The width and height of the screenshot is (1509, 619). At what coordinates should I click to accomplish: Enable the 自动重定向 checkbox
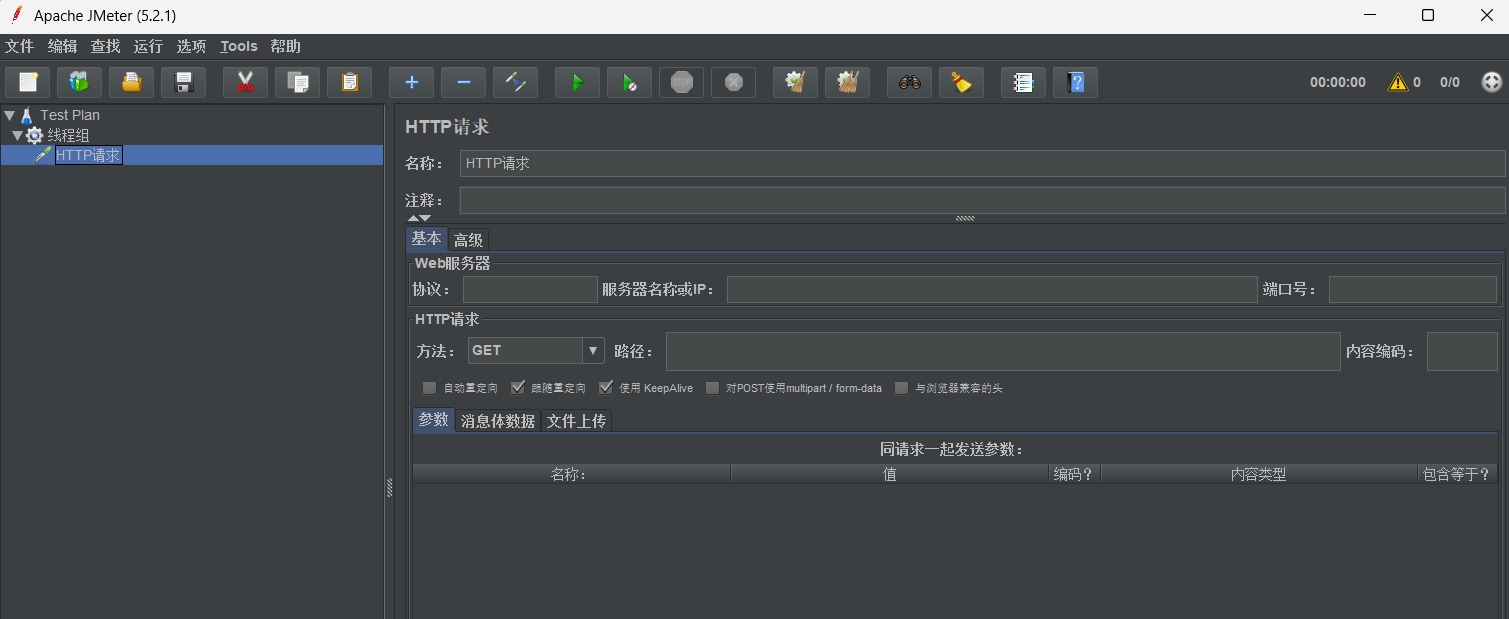click(429, 388)
